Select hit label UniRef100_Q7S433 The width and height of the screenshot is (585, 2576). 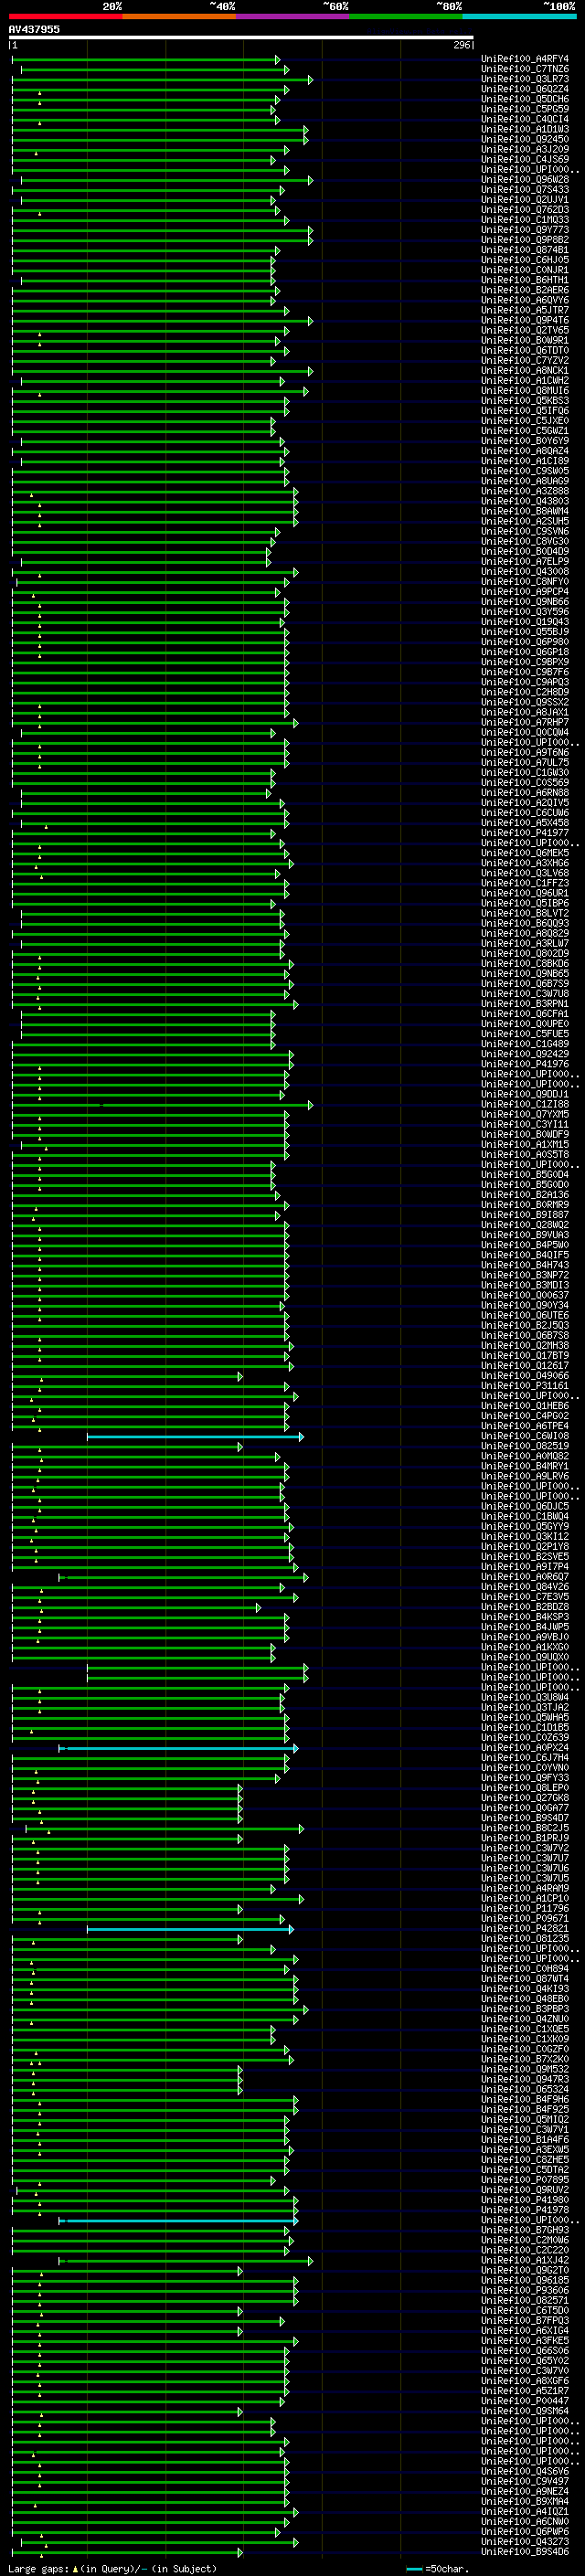pos(525,189)
